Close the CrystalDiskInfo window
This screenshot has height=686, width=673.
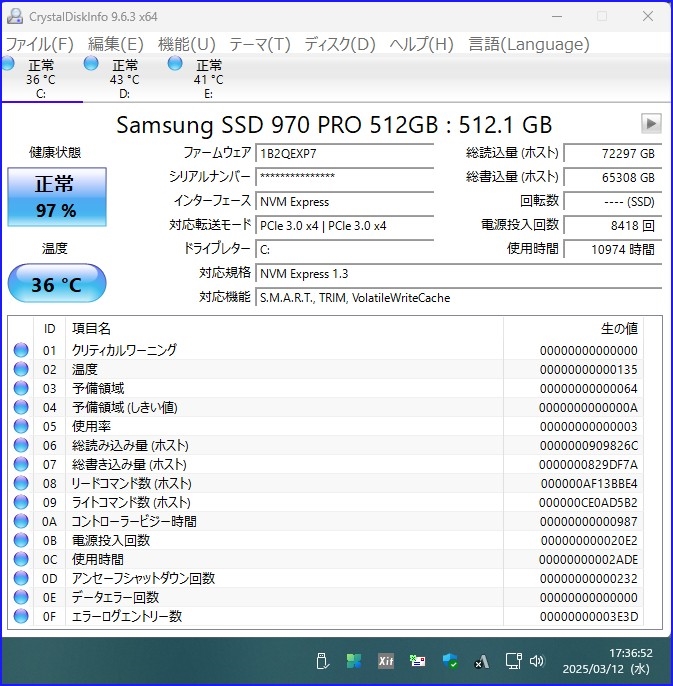[648, 16]
